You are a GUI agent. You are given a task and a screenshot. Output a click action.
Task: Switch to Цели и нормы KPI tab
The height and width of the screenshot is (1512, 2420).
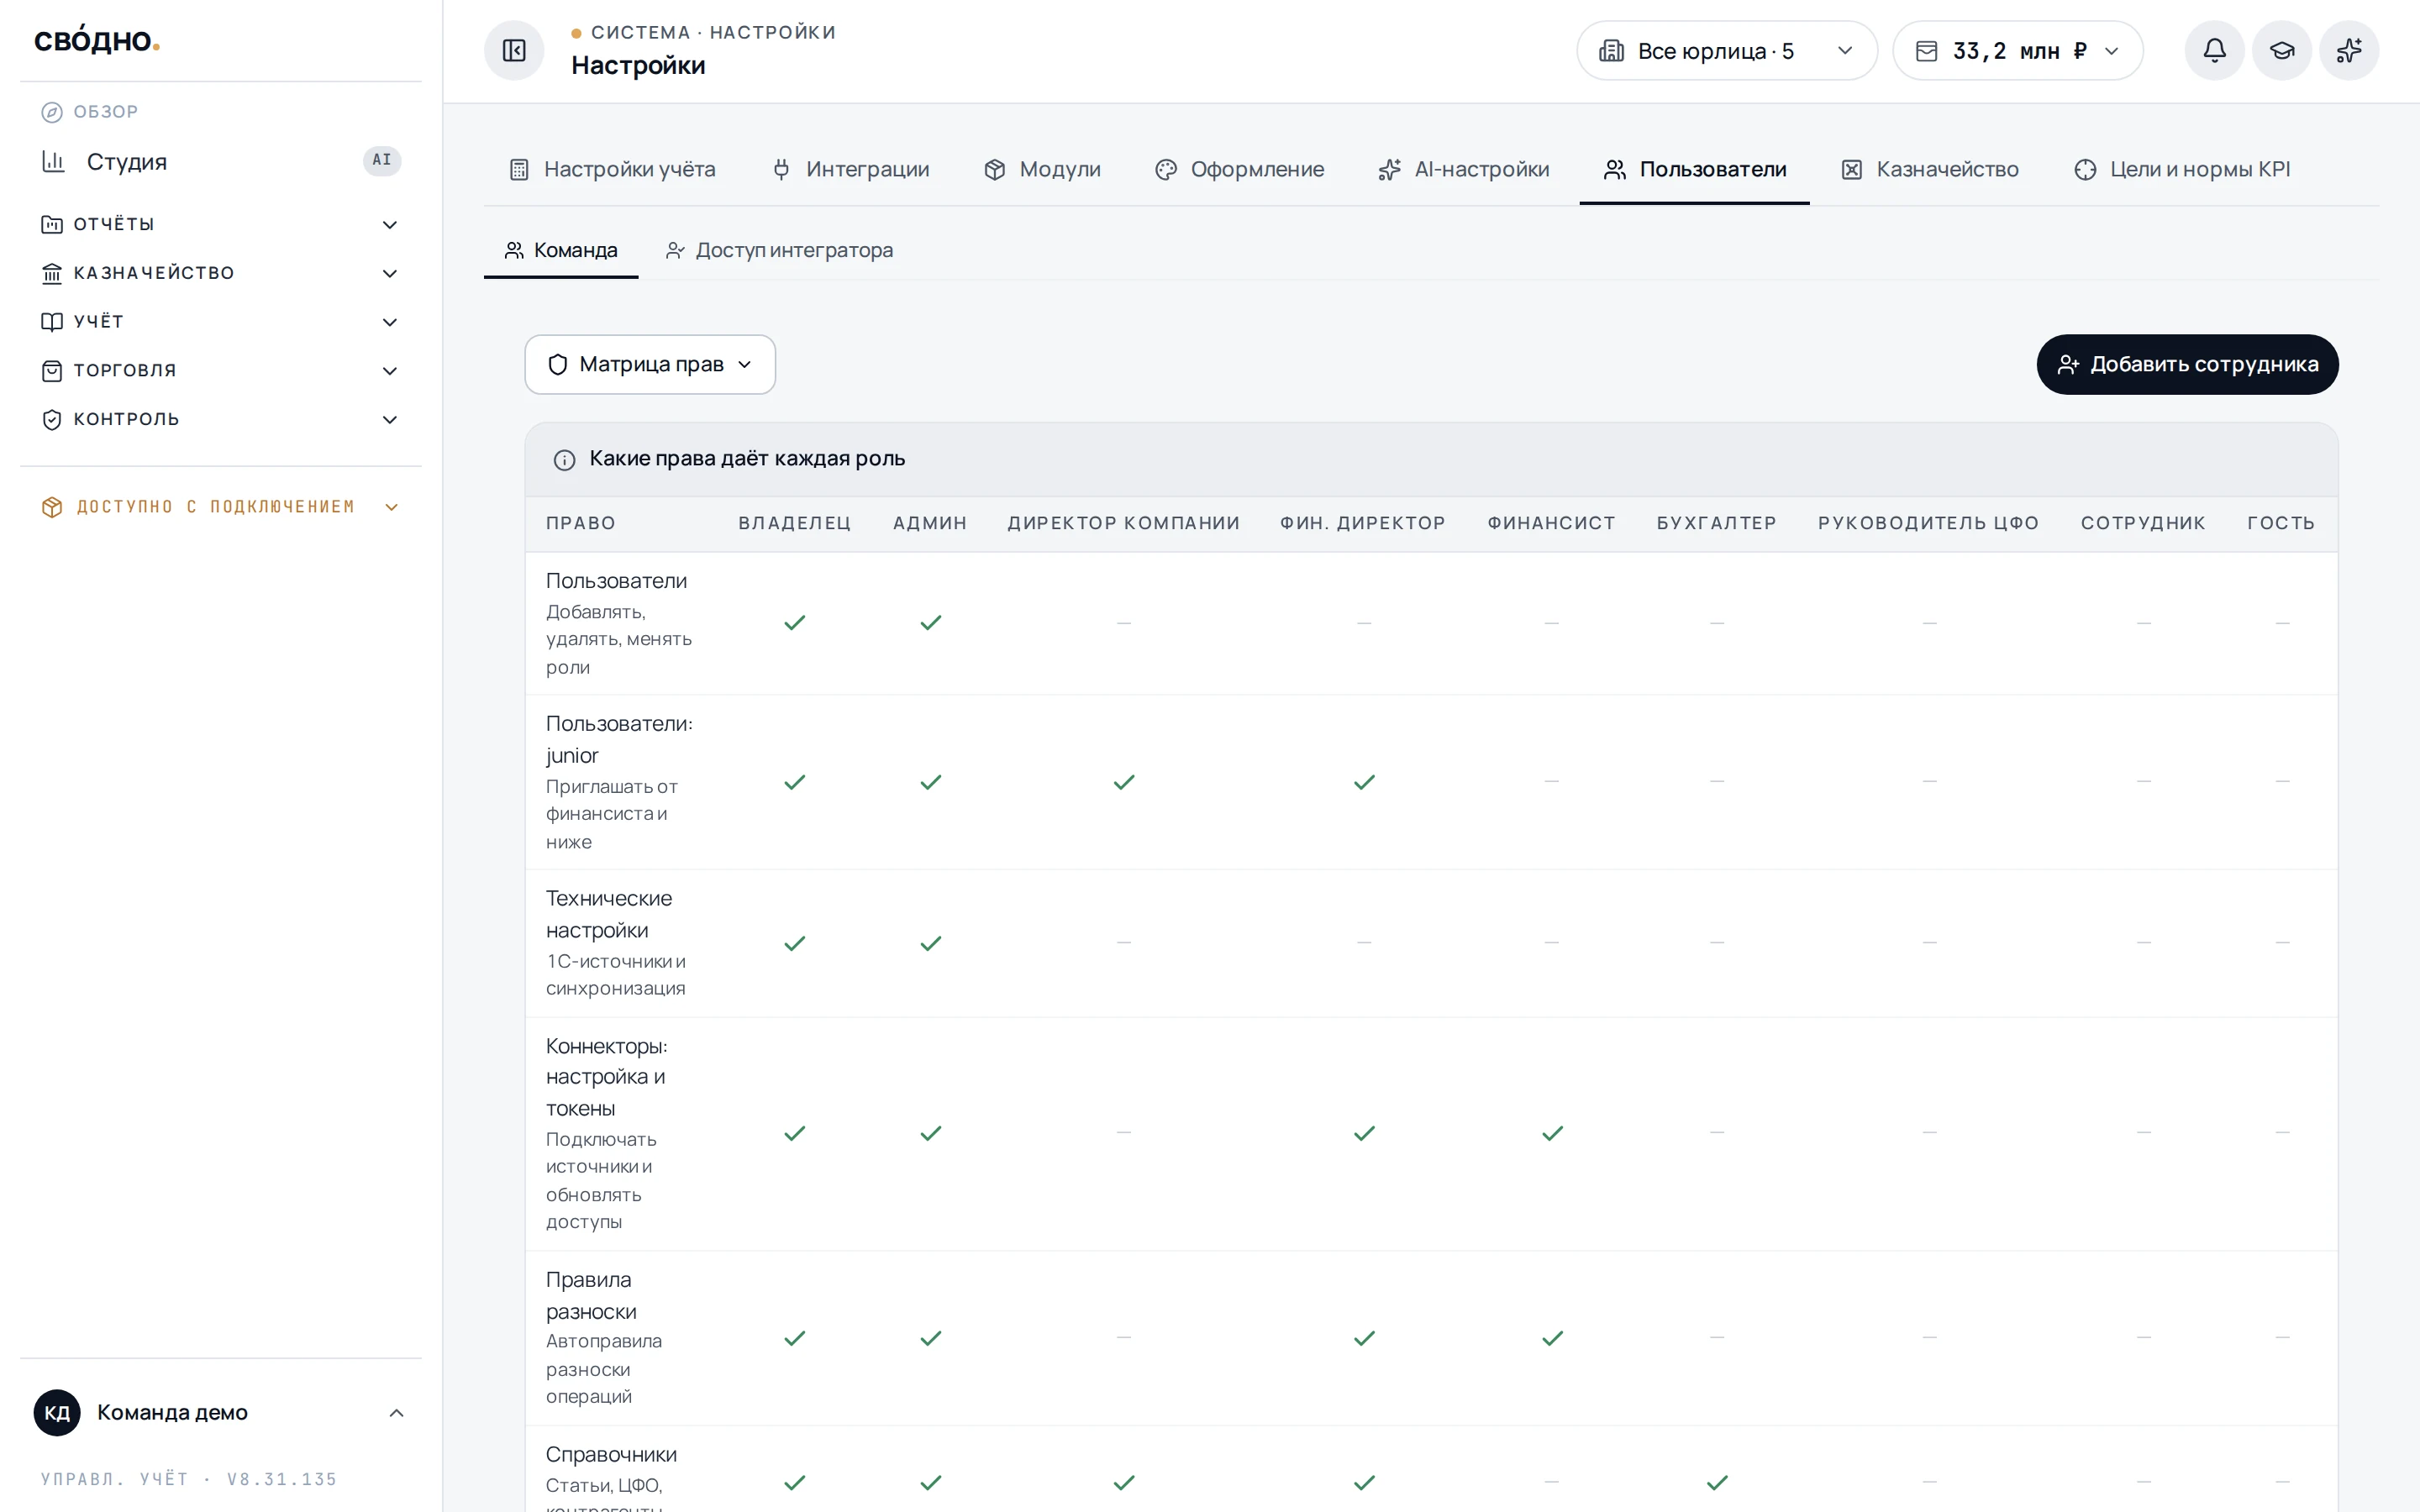(2181, 169)
